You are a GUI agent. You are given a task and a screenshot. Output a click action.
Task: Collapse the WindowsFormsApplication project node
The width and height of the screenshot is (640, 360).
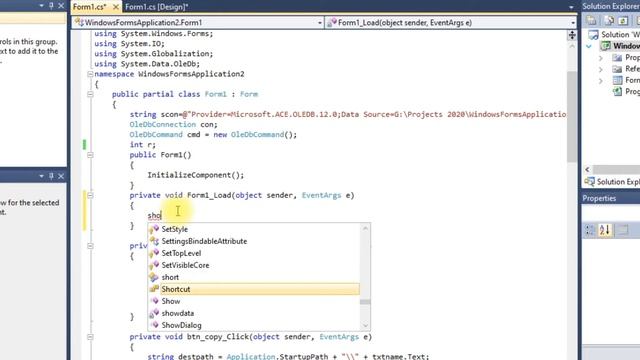(589, 47)
